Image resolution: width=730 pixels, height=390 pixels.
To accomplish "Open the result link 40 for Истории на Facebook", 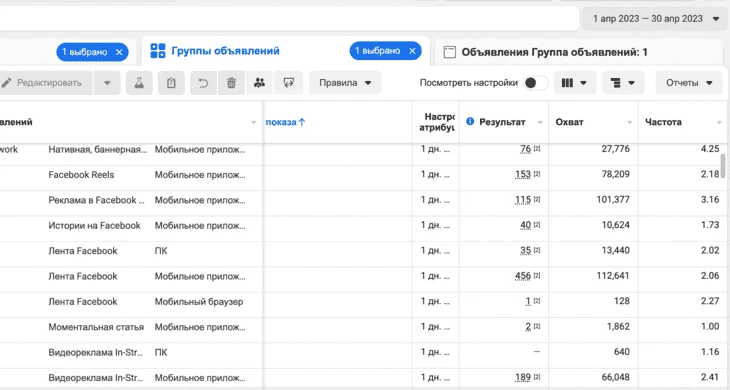I will 525,225.
